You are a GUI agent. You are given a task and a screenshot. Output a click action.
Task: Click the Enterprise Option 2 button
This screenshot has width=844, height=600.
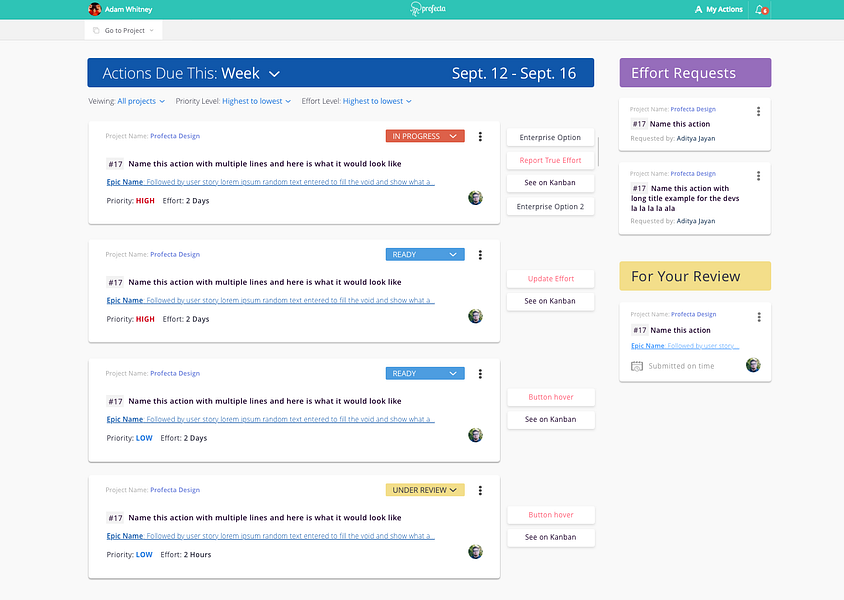click(x=550, y=207)
